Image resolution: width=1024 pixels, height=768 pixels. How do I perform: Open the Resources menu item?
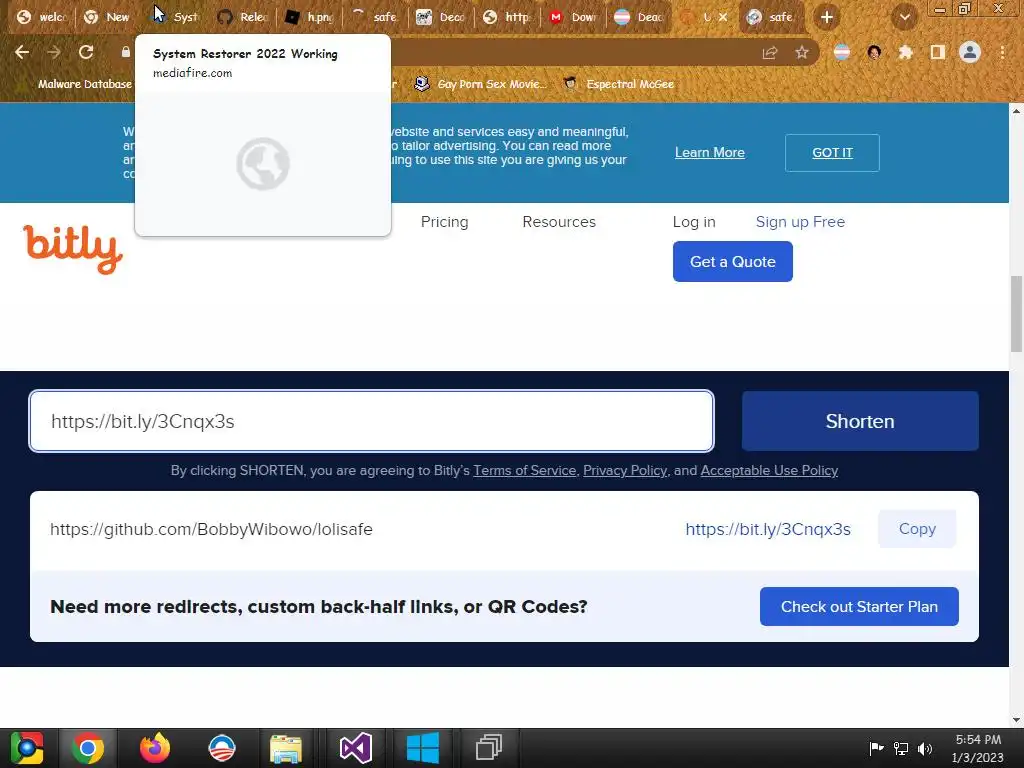(x=559, y=222)
